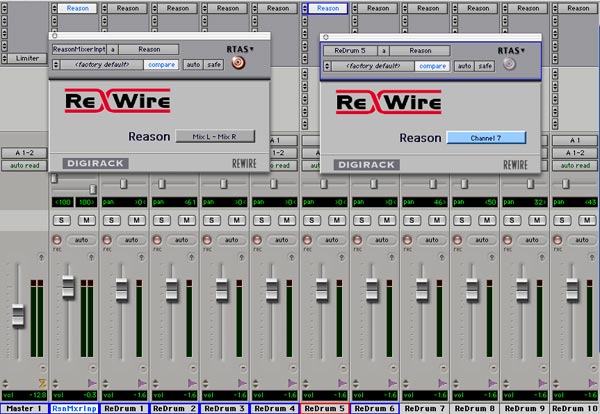Viewport: 600px width, 414px height.
Task: Solo the RsnMxrInp track
Action: (x=62, y=220)
